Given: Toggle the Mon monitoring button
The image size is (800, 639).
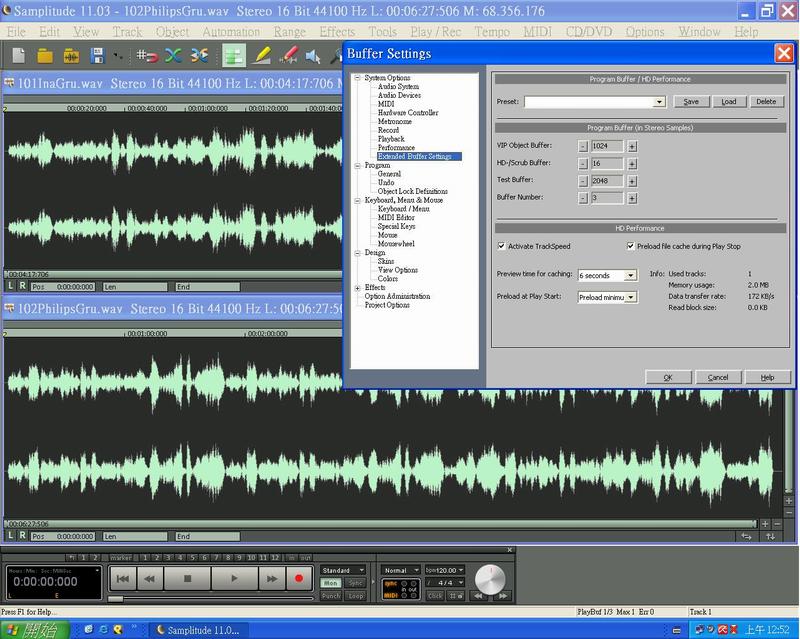Looking at the screenshot, I should pos(331,583).
